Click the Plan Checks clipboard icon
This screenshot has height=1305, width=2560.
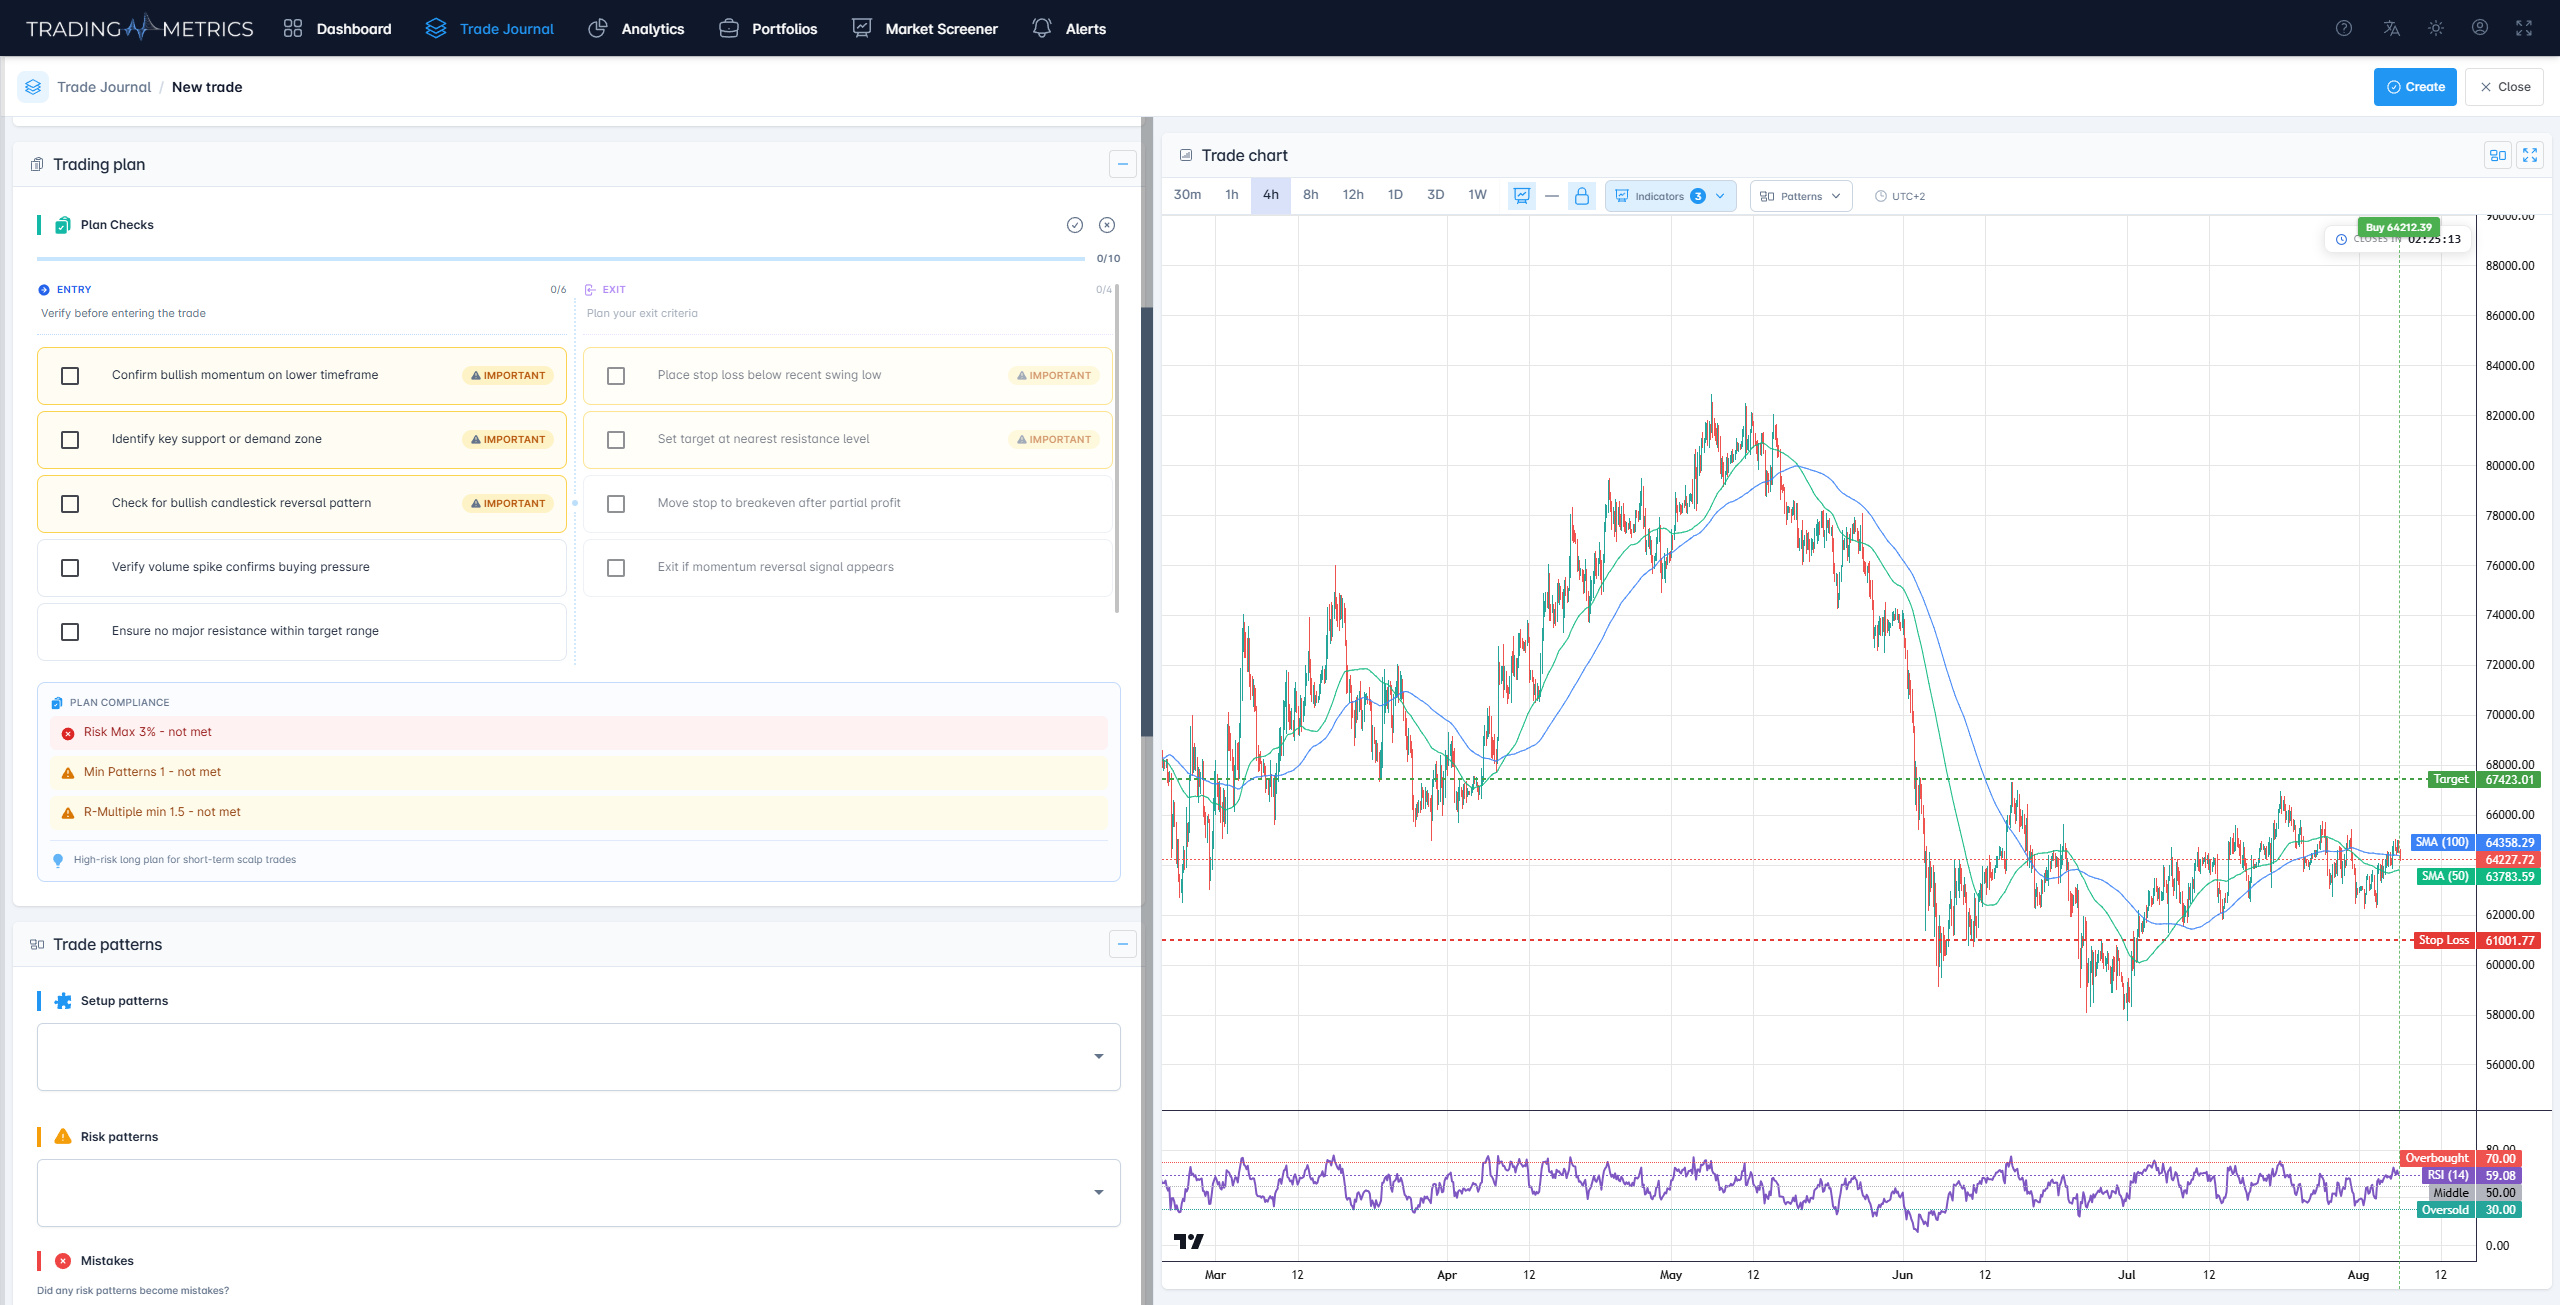coord(63,225)
